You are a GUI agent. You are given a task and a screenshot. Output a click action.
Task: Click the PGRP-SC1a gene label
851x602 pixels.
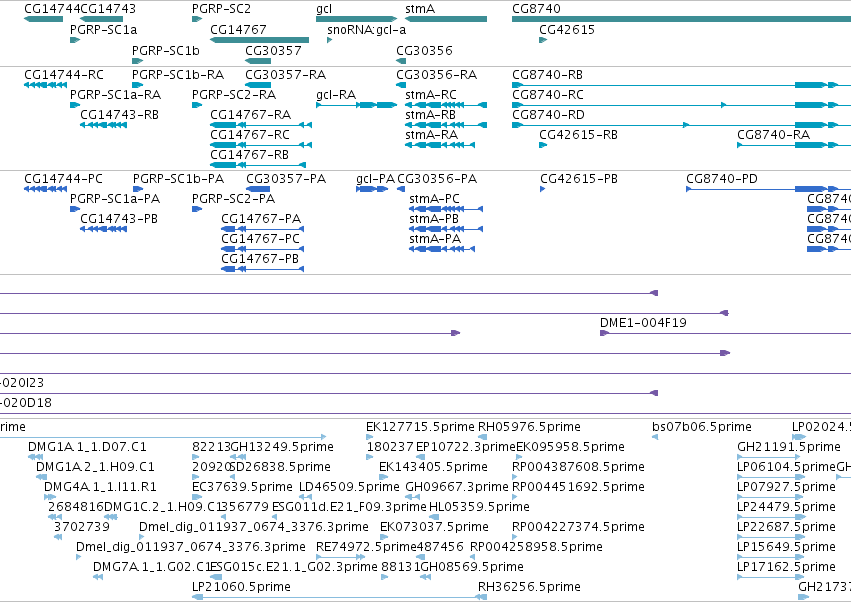[x=103, y=29]
